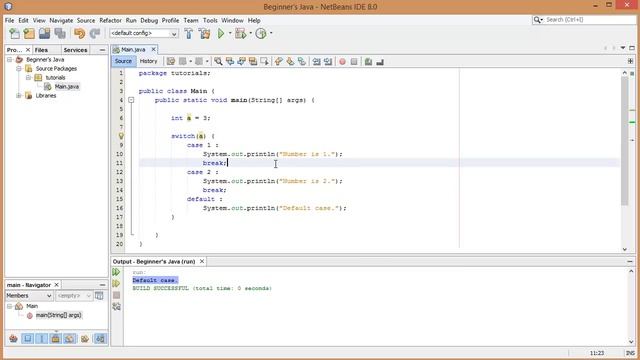Open the Refactor menu
Image resolution: width=640 pixels, height=360 pixels.
pos(110,20)
